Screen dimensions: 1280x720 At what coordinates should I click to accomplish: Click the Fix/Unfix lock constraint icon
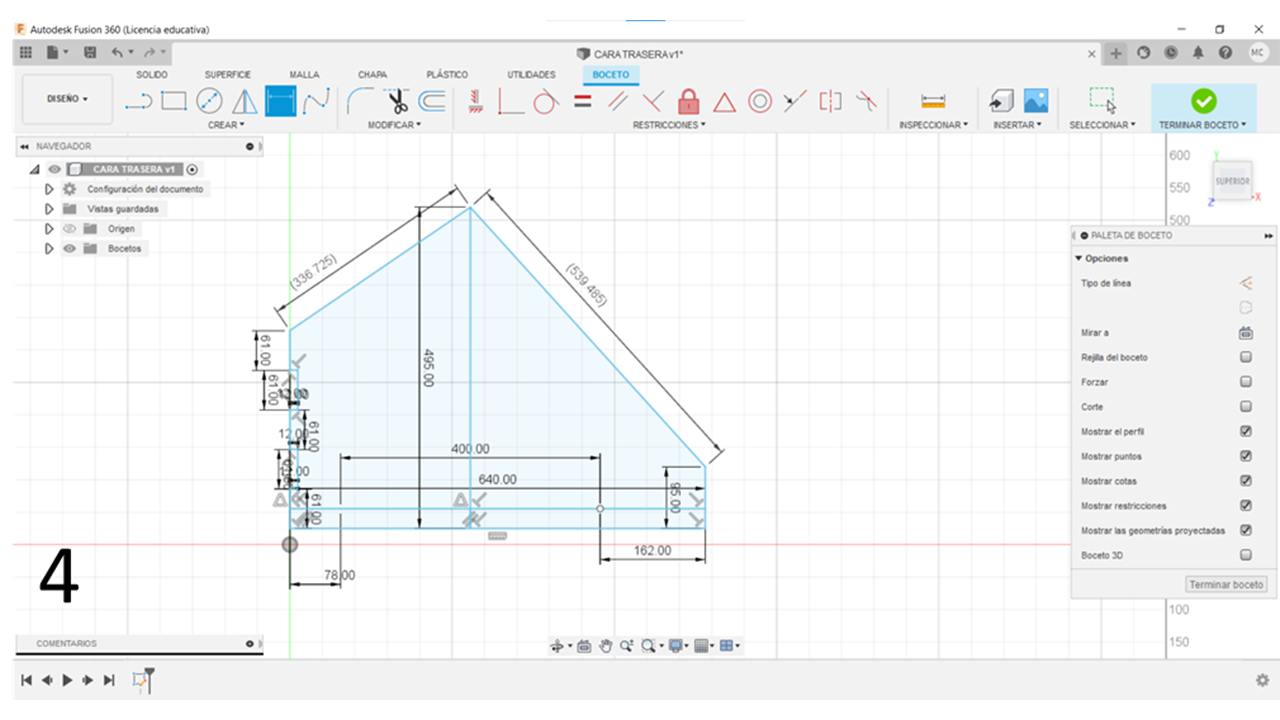click(x=688, y=101)
